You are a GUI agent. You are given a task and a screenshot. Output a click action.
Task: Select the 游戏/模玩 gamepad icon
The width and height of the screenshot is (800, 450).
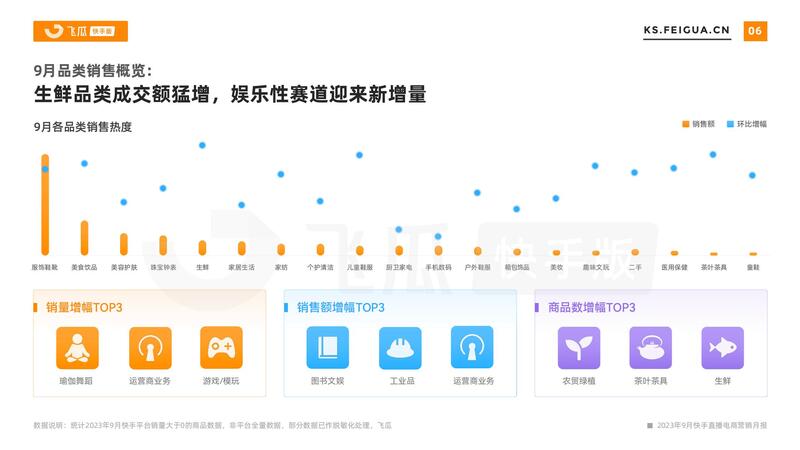pos(221,348)
